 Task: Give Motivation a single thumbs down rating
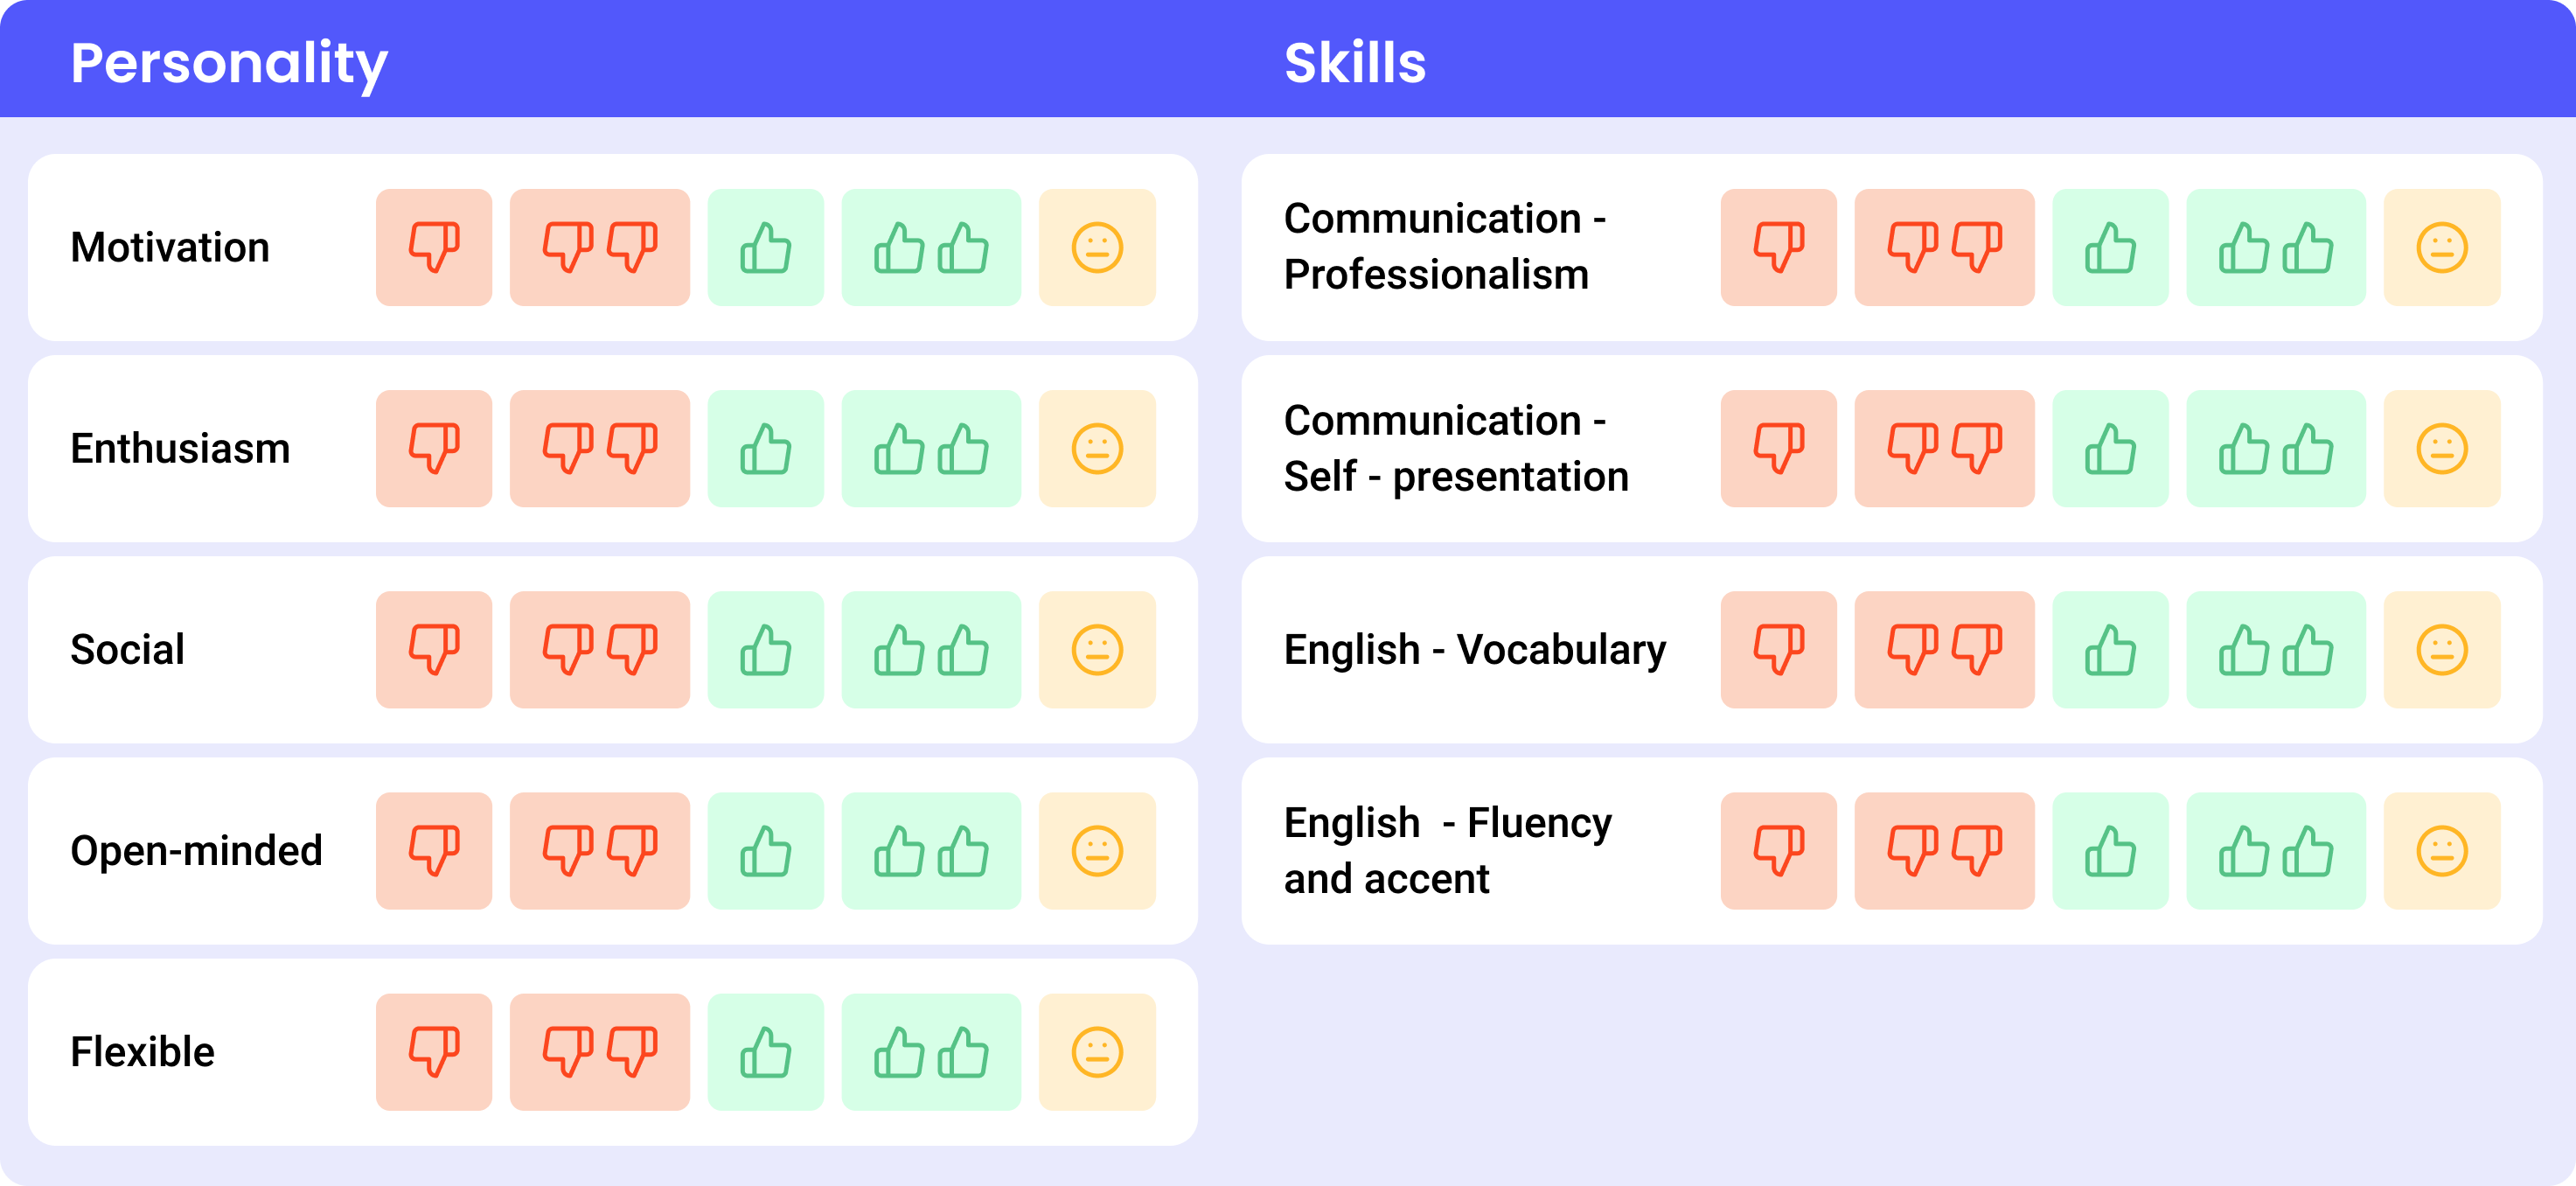pyautogui.click(x=433, y=247)
